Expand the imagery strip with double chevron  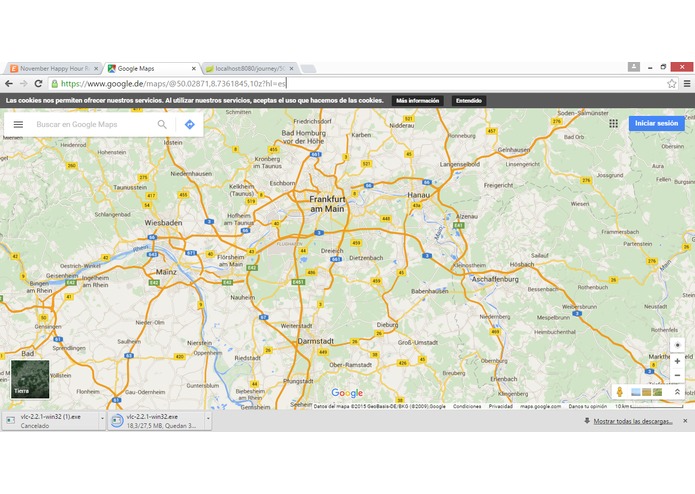[x=677, y=392]
